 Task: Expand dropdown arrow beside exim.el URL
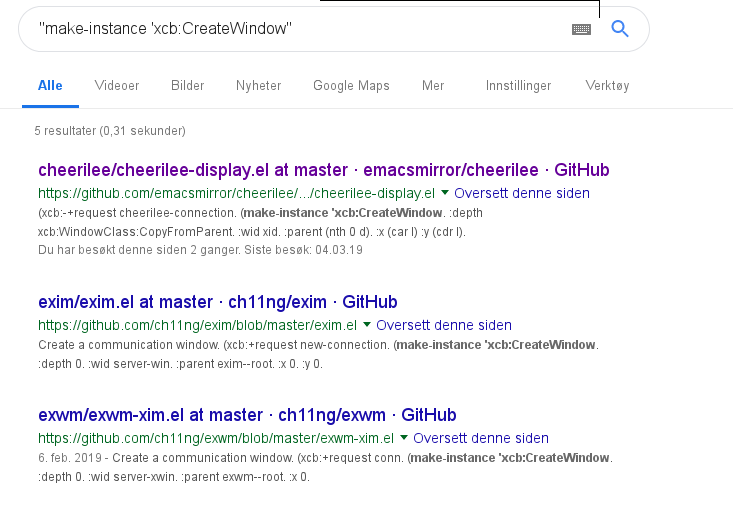coord(367,324)
